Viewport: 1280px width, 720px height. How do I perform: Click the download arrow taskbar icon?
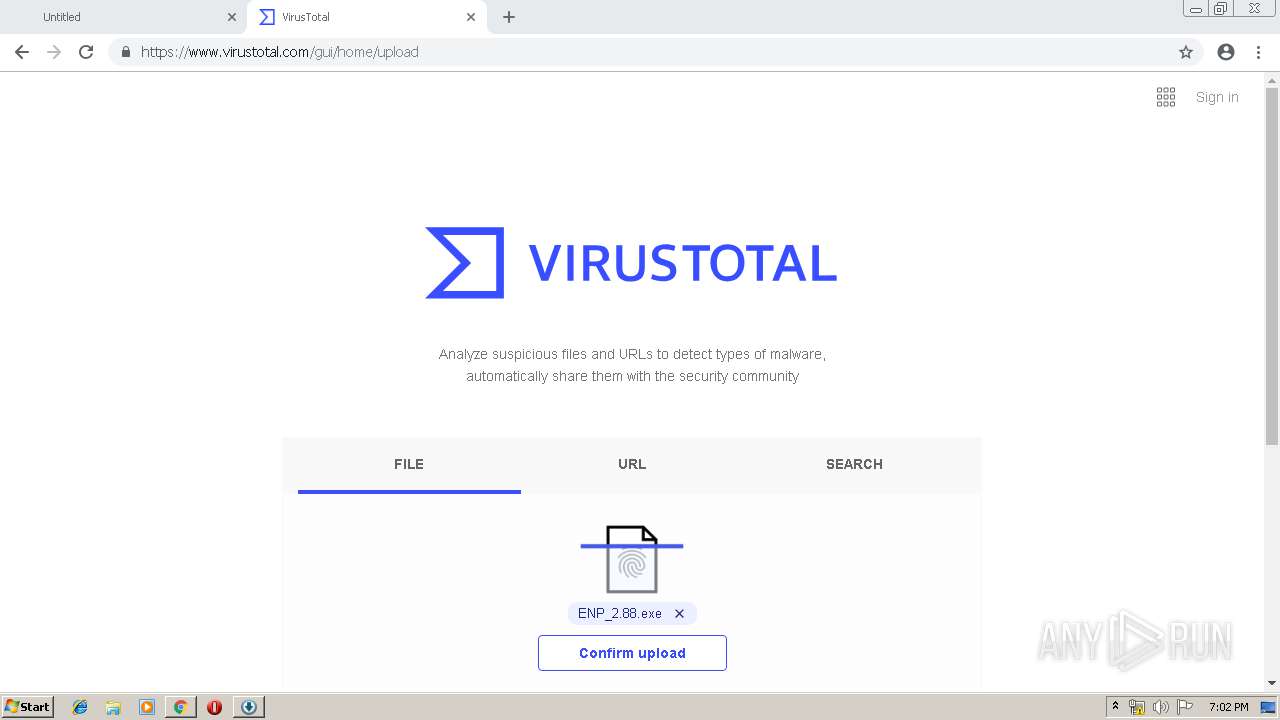click(249, 707)
